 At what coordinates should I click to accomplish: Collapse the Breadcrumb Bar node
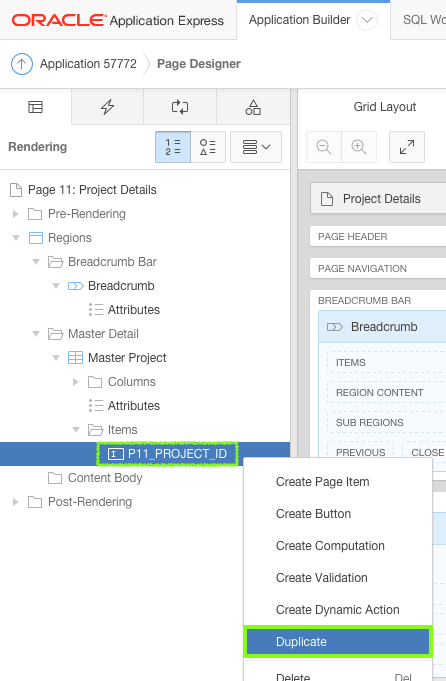36,261
